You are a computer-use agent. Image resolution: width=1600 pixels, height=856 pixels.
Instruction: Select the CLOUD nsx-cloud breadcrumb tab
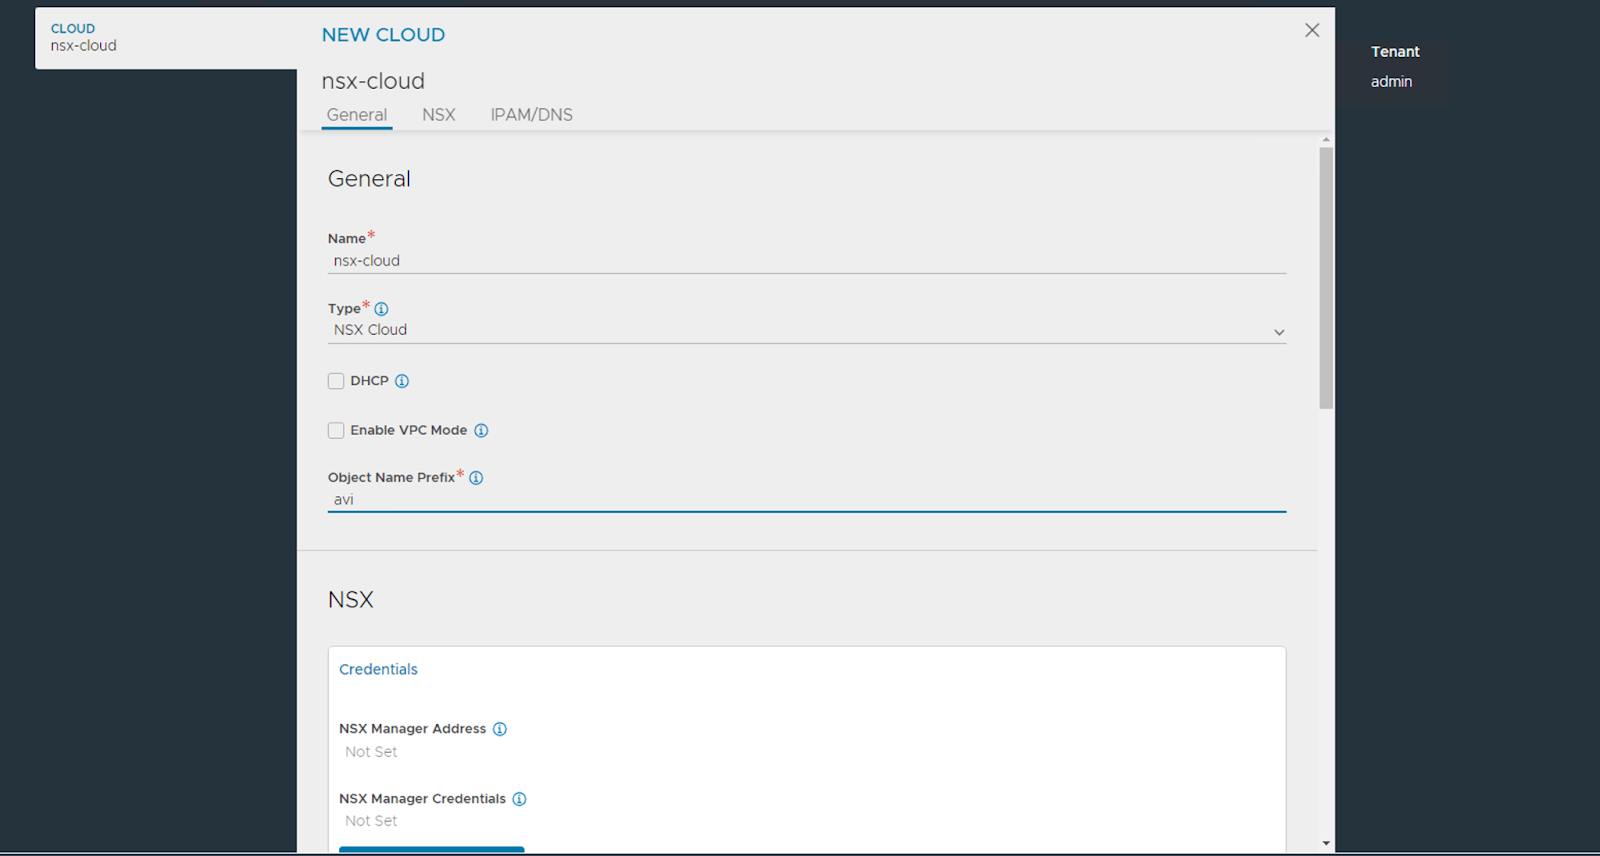166,38
